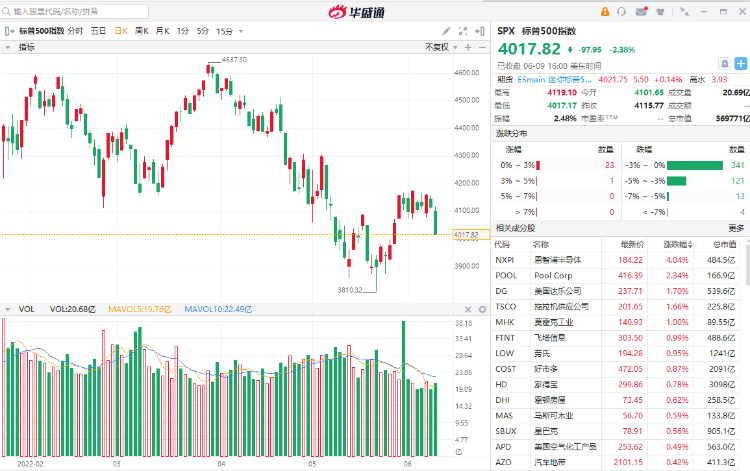Select the LOW 劳氏 row

pos(617,353)
